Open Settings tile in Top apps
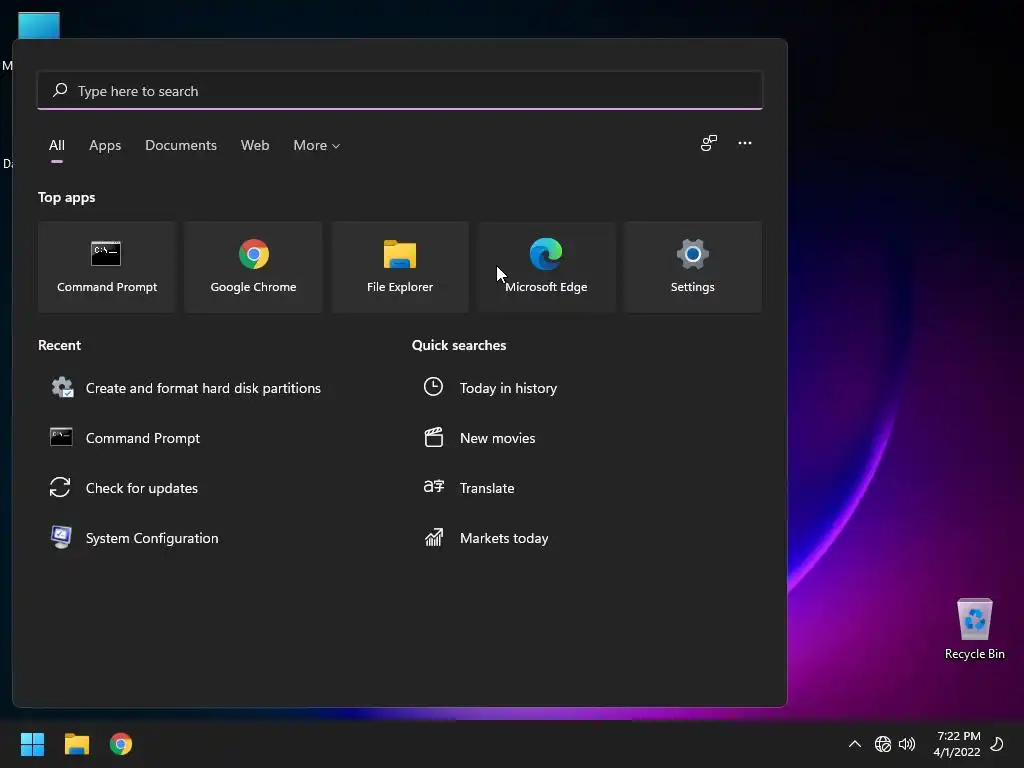Image resolution: width=1024 pixels, height=768 pixels. (x=692, y=267)
